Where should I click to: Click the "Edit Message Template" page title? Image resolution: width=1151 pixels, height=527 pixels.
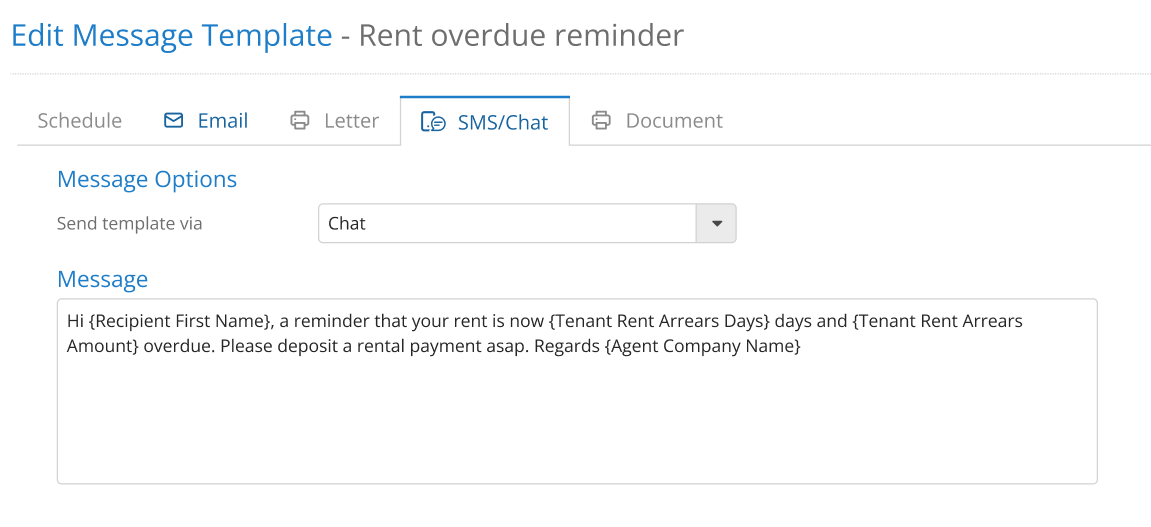(171, 36)
